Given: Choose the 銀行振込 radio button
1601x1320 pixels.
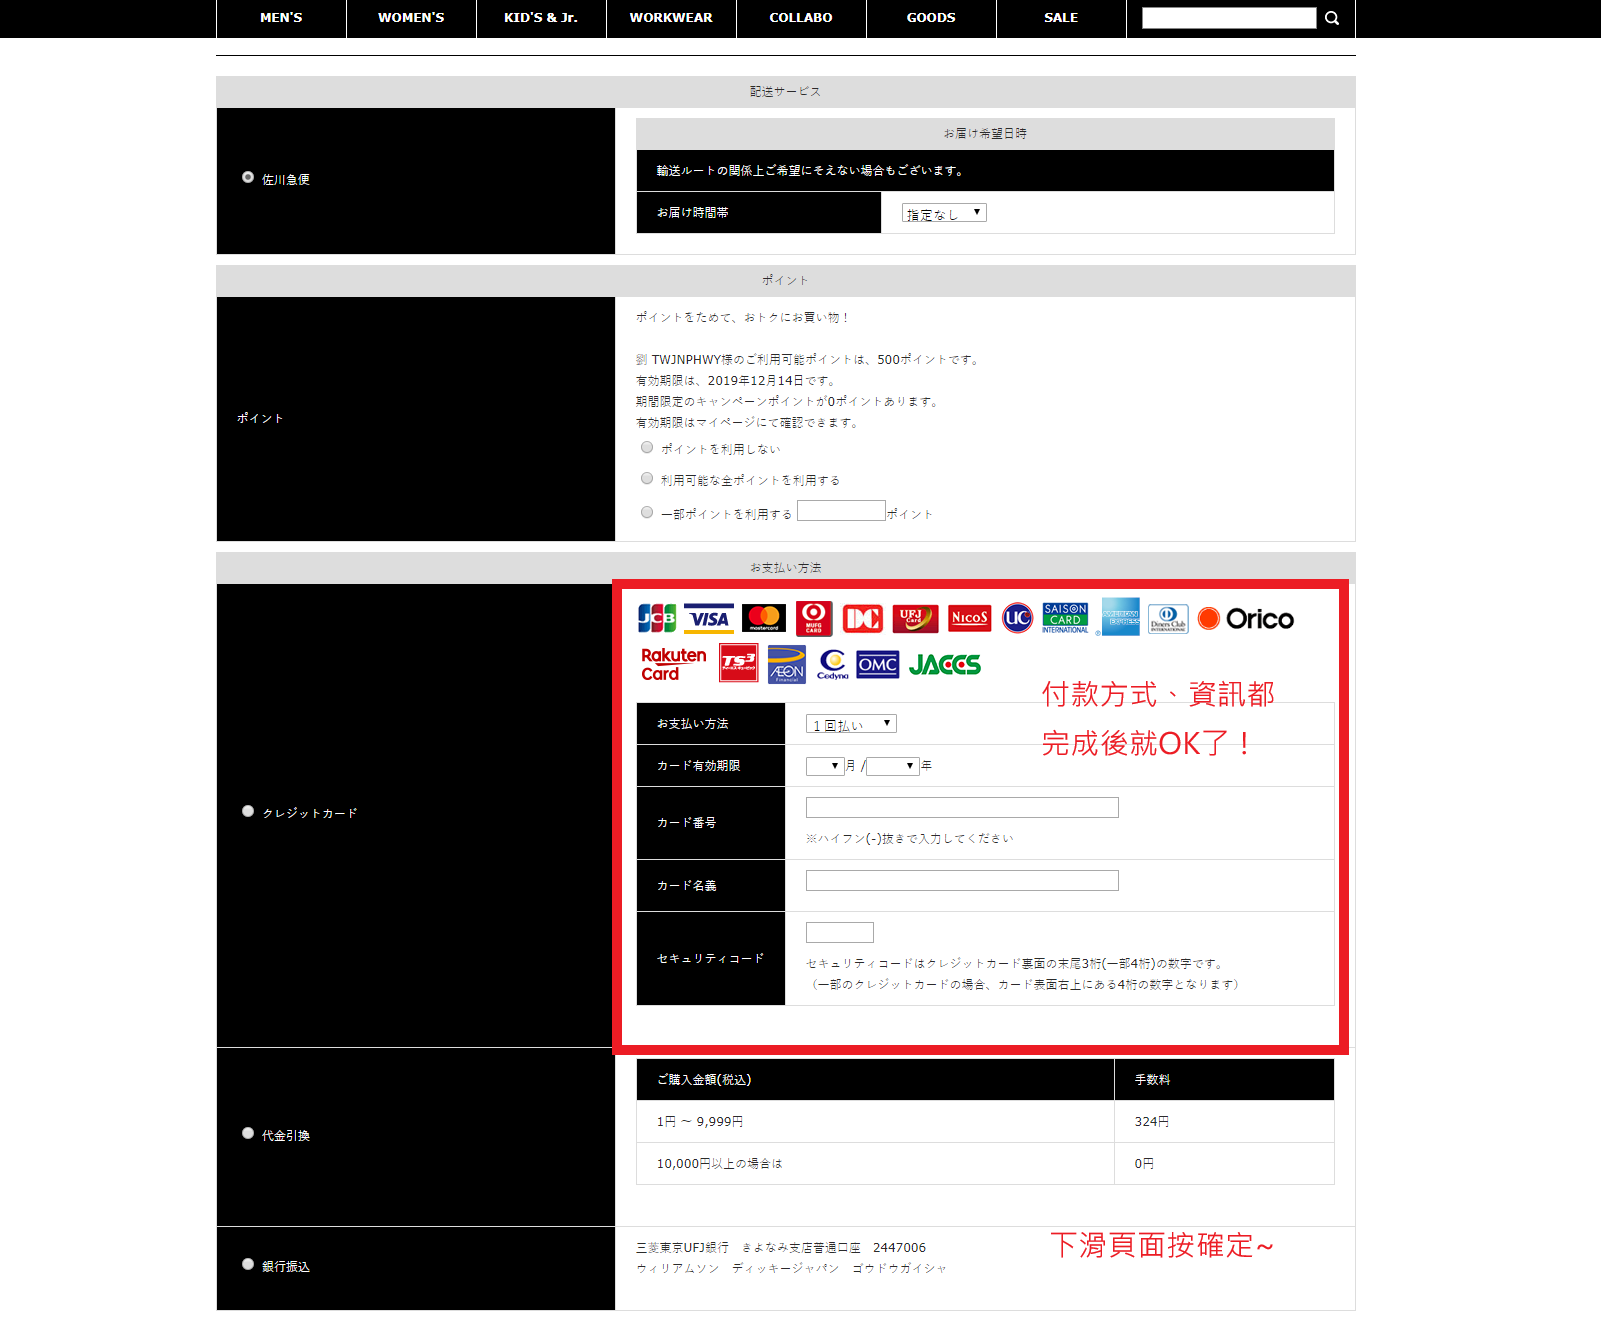Looking at the screenshot, I should click(248, 1265).
